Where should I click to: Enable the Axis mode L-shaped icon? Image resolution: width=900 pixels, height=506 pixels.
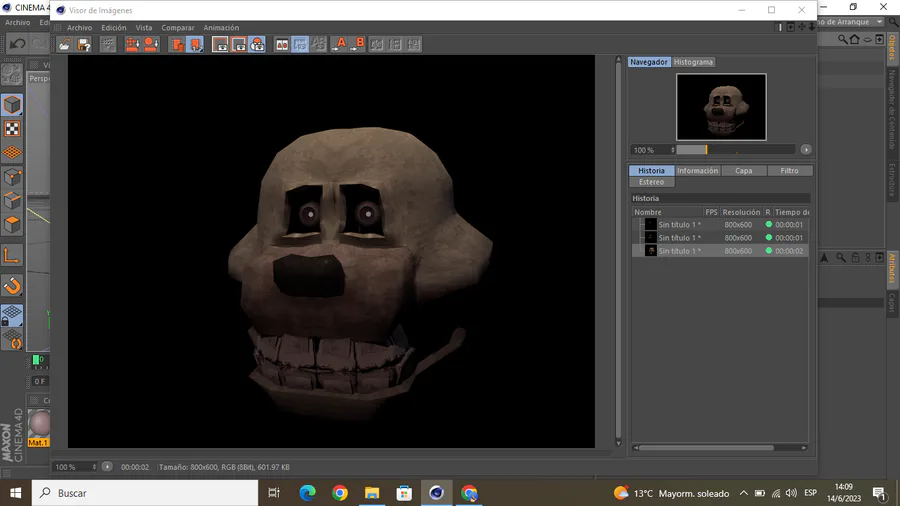pyautogui.click(x=12, y=255)
